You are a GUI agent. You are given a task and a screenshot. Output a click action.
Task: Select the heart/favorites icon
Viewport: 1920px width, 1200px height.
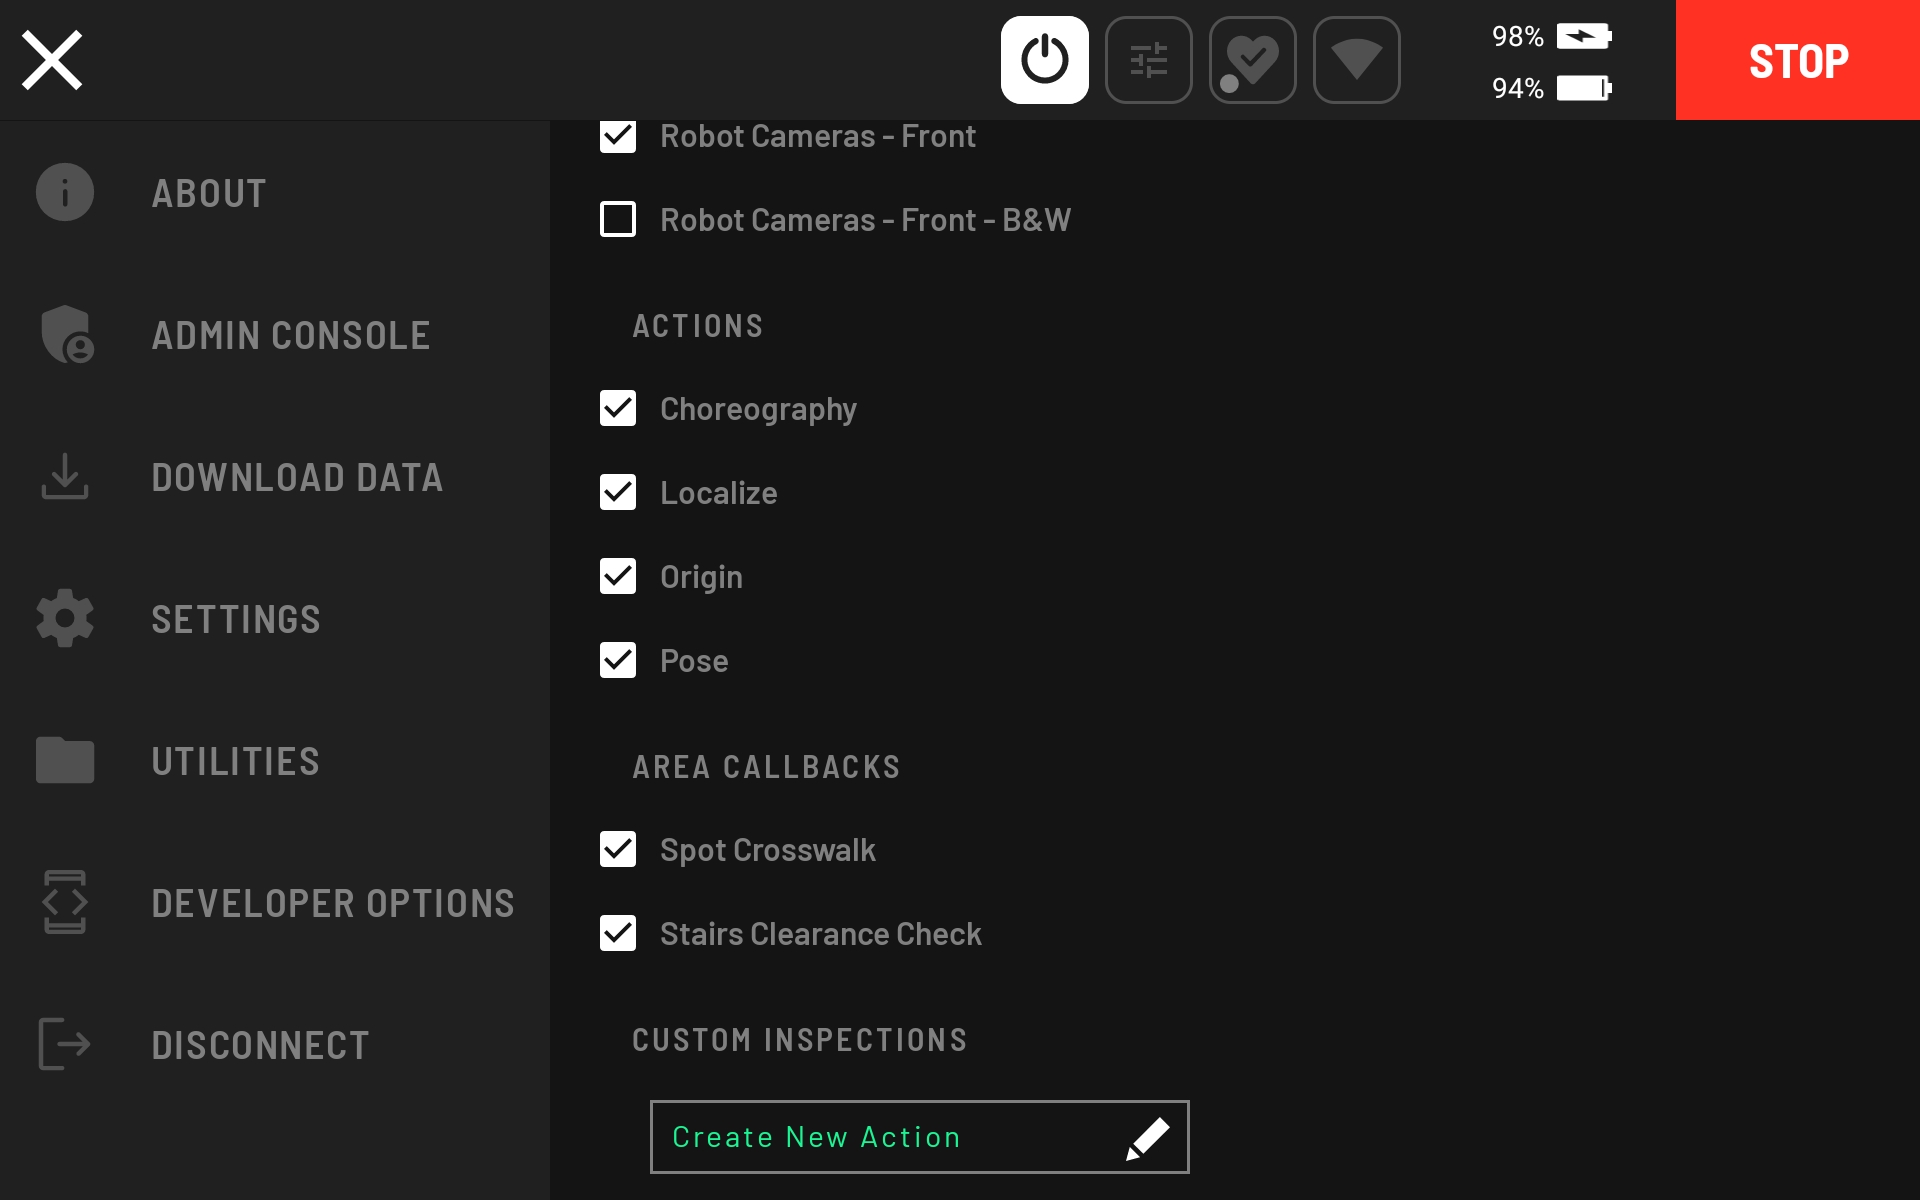click(x=1251, y=59)
